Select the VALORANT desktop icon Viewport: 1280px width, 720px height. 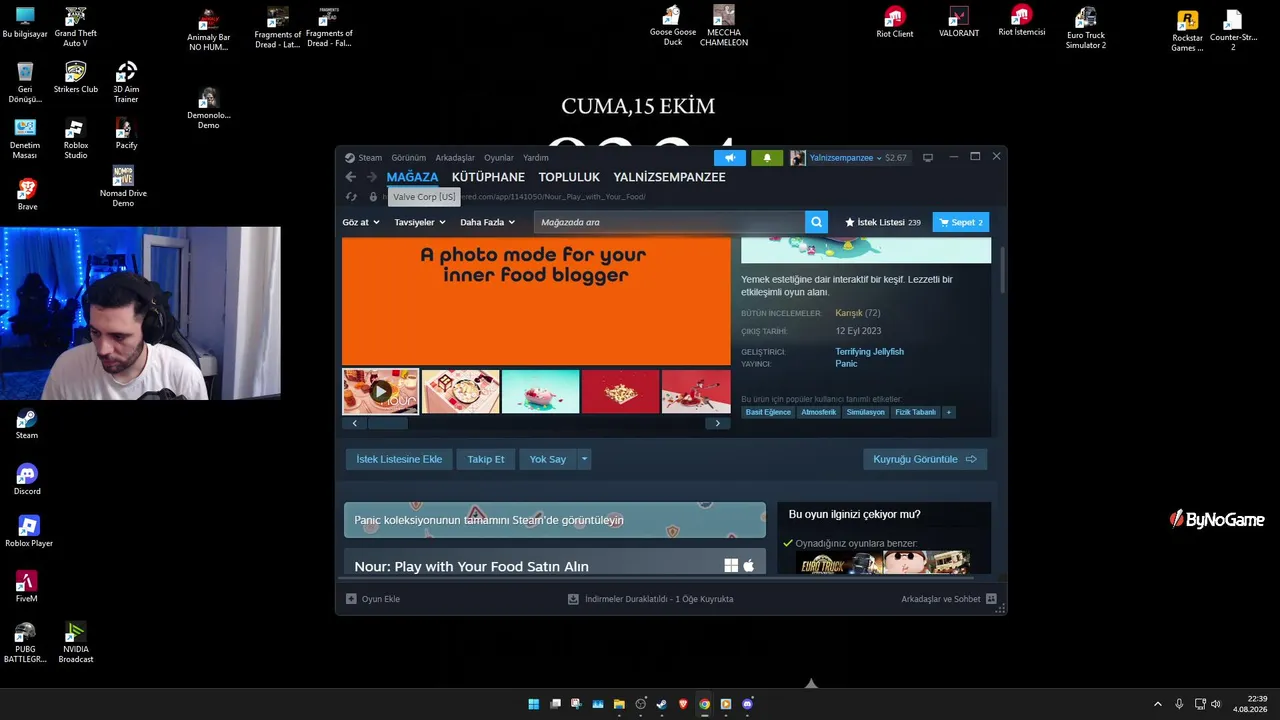pyautogui.click(x=959, y=23)
